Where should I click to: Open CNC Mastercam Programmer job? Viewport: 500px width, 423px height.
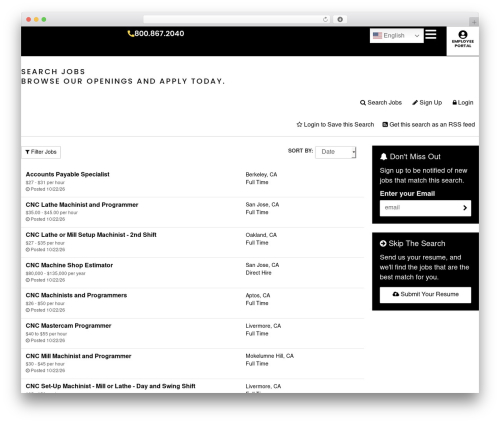point(68,326)
